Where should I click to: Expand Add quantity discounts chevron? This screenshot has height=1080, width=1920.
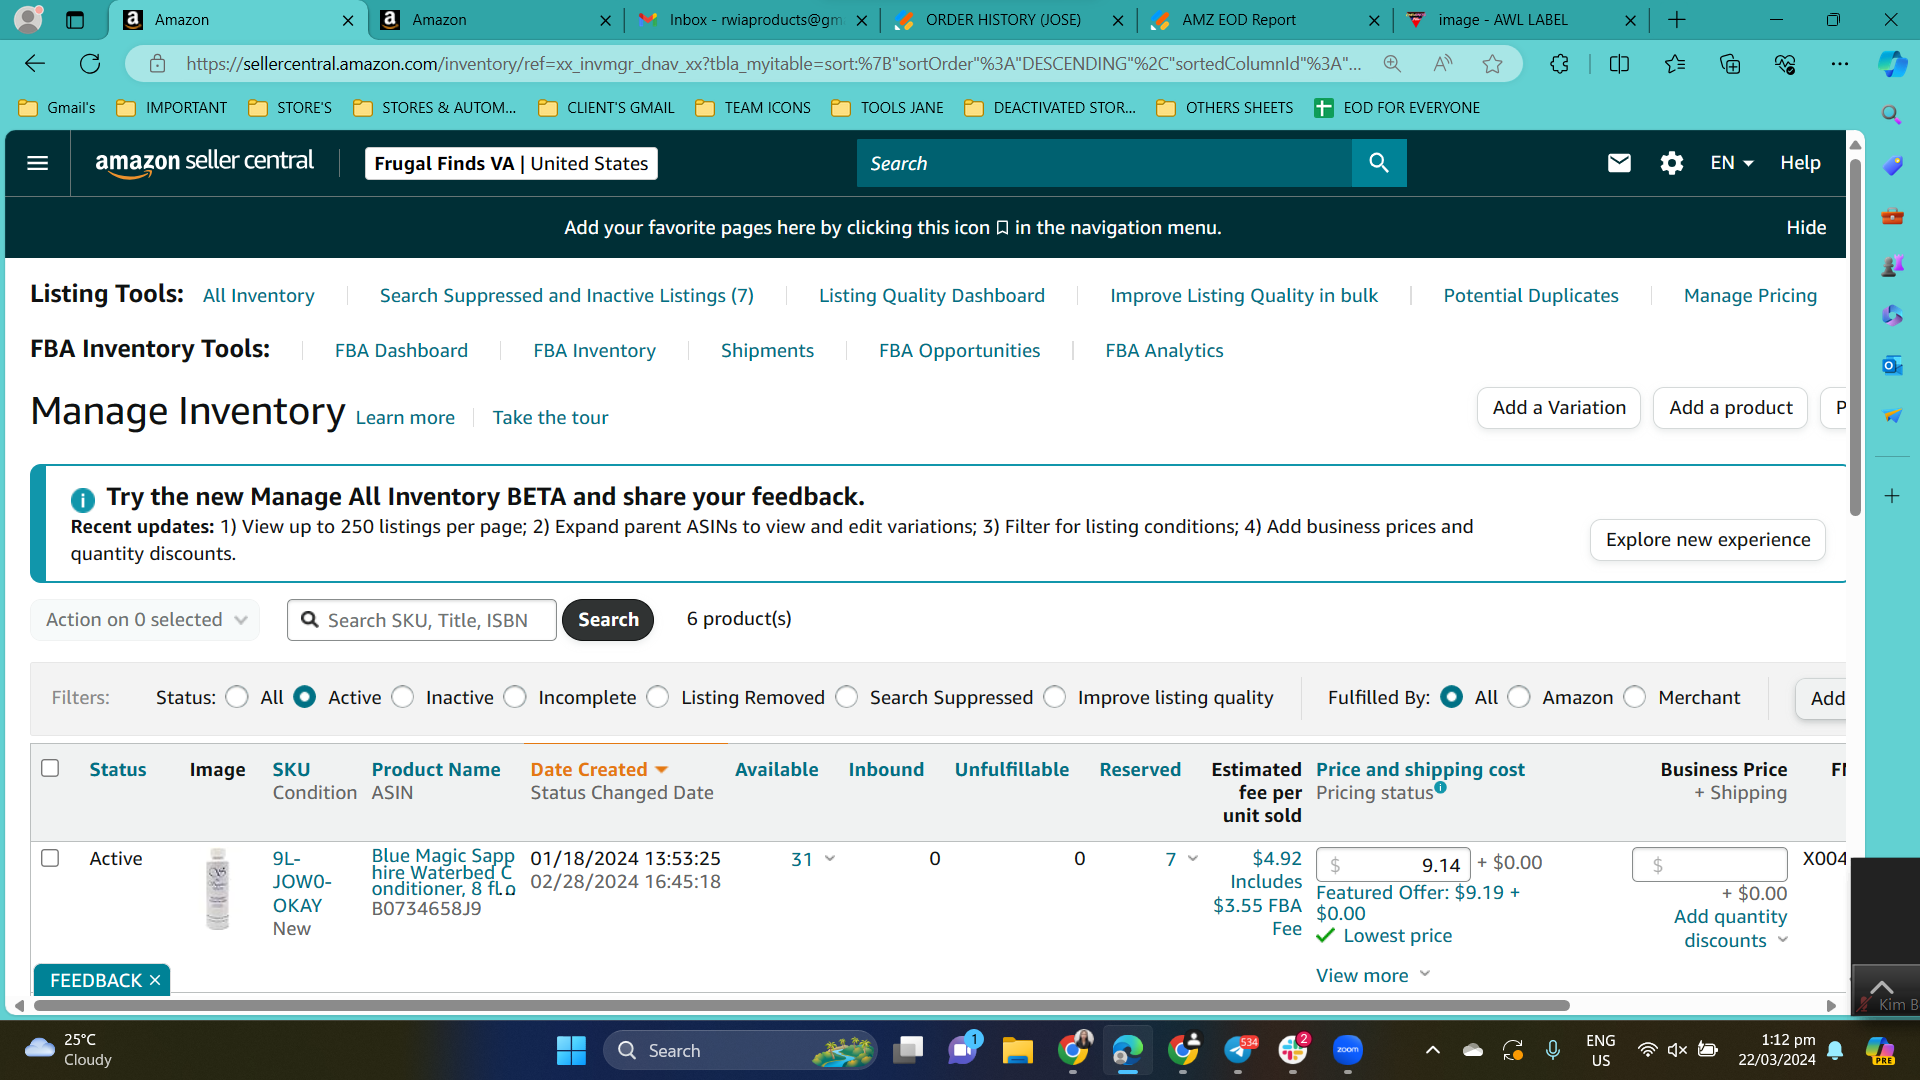[x=1783, y=940]
